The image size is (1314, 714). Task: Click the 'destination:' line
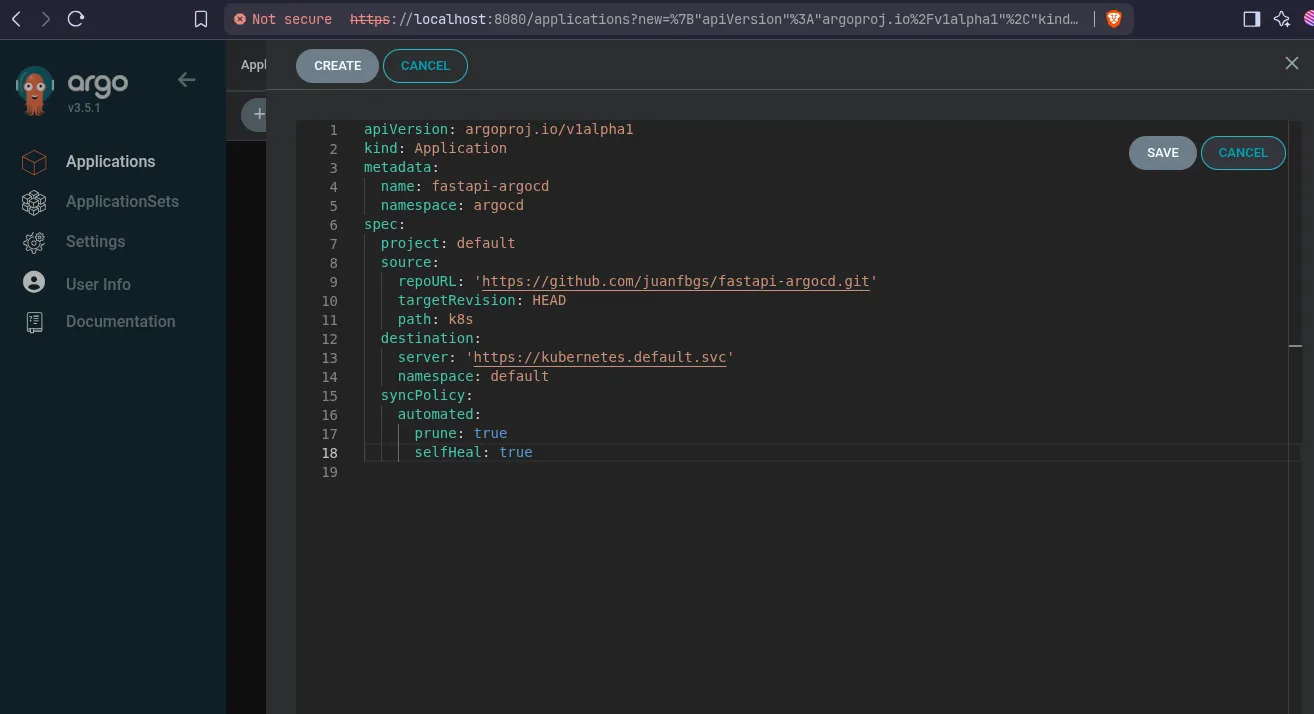431,339
